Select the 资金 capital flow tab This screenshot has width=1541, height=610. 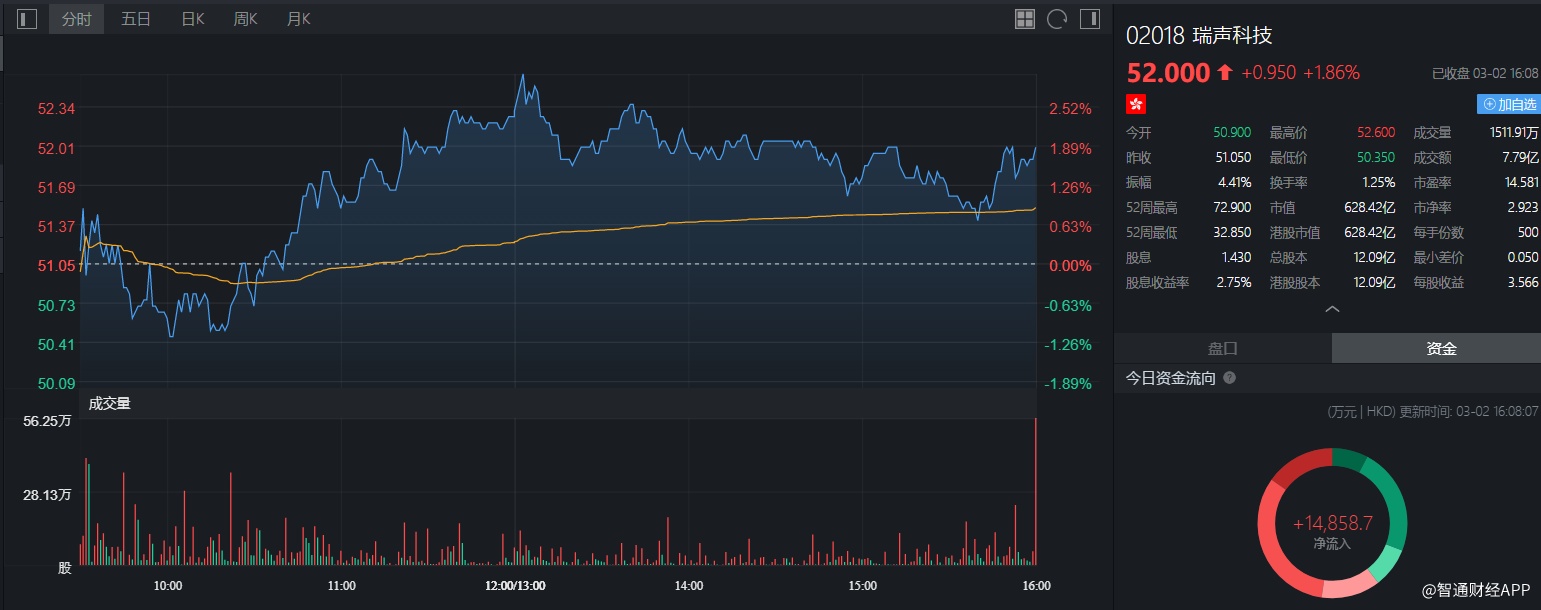coord(1441,349)
